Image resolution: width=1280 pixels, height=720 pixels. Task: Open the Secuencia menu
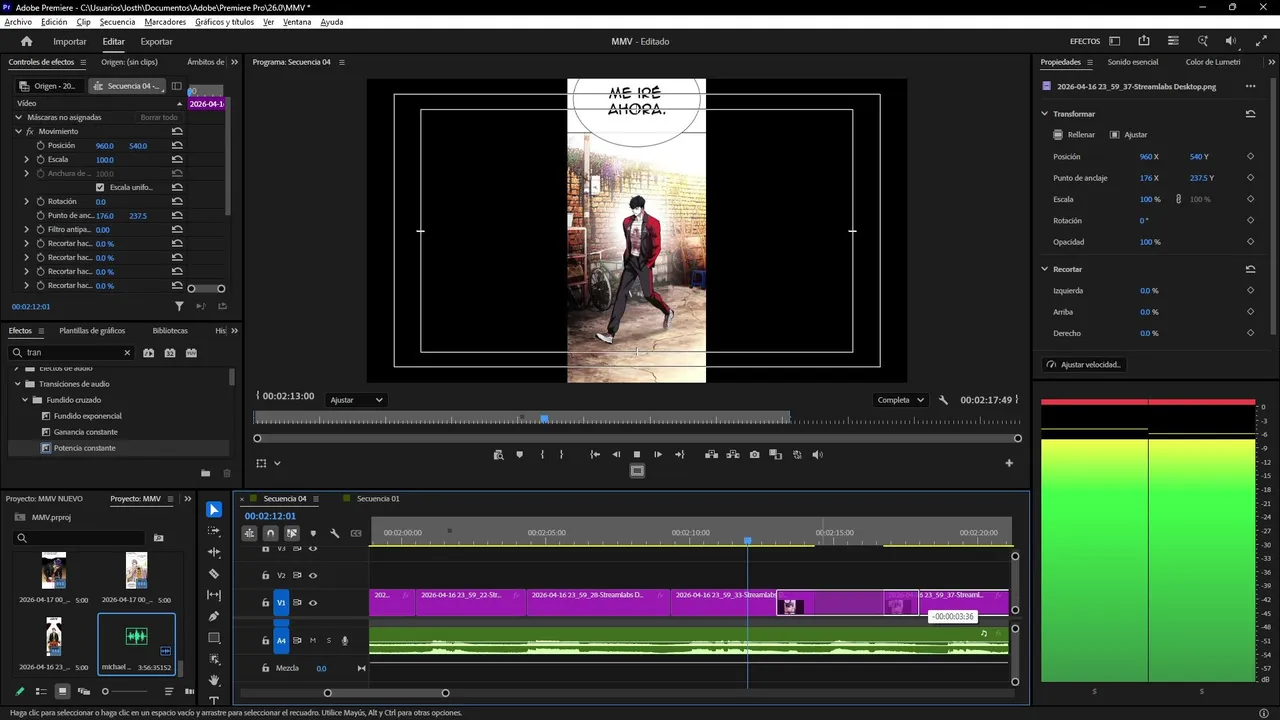click(x=117, y=22)
